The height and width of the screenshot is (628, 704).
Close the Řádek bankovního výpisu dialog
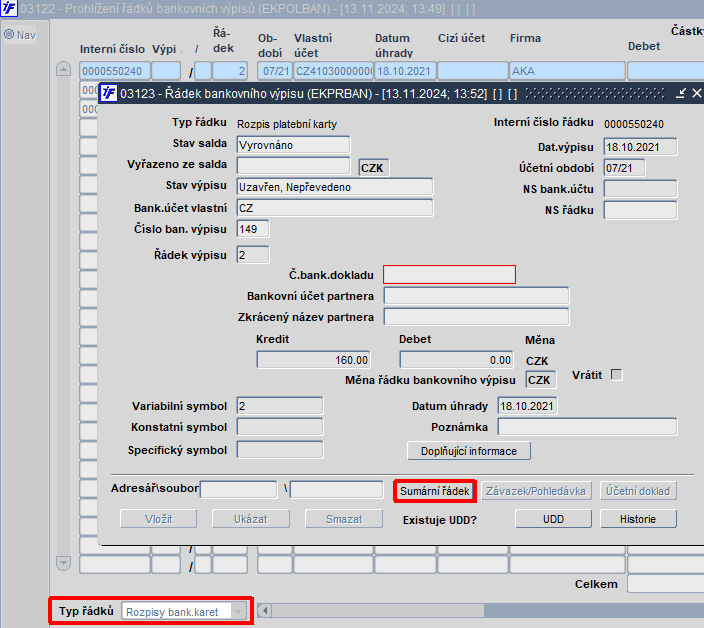pyautogui.click(x=696, y=93)
